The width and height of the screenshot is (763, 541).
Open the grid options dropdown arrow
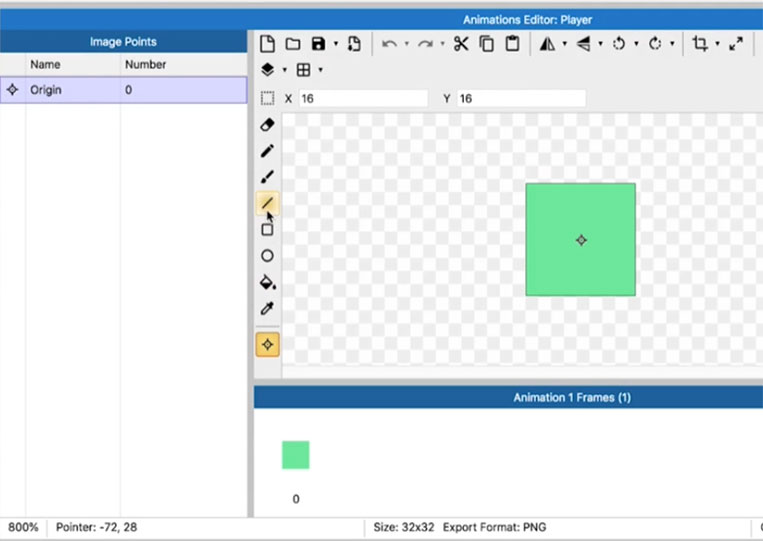[320, 70]
